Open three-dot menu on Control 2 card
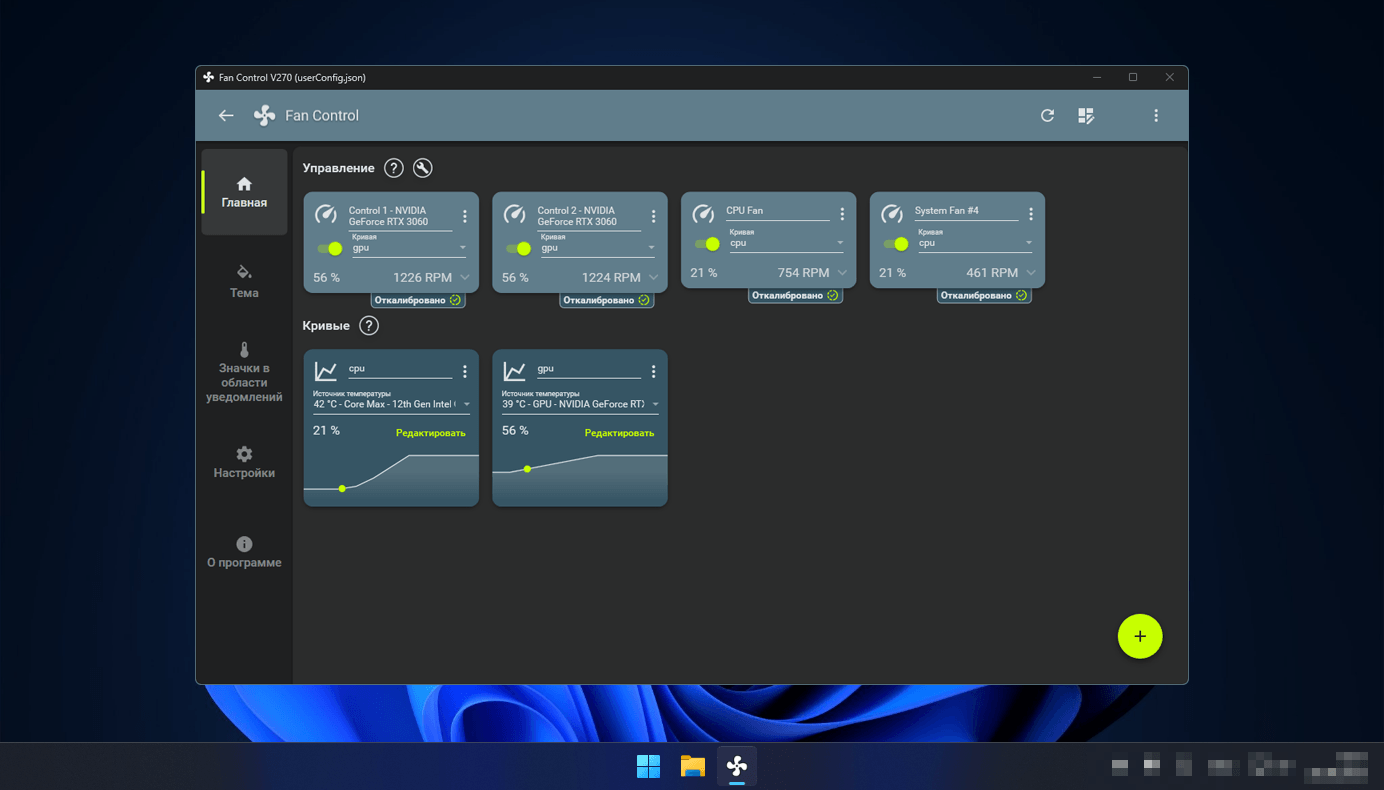Screen dimensions: 1384x790 (x=654, y=216)
